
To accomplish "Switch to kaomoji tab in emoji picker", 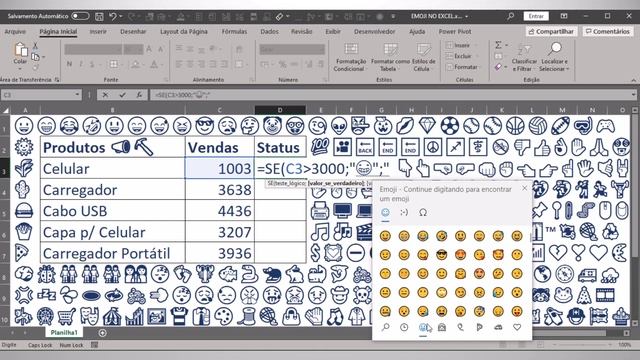I will (x=404, y=213).
